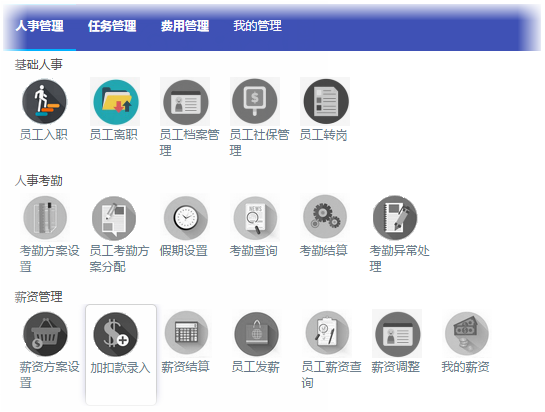Image resolution: width=545 pixels, height=412 pixels.
Task: Open the 员工转岗 document icon
Action: [326, 101]
